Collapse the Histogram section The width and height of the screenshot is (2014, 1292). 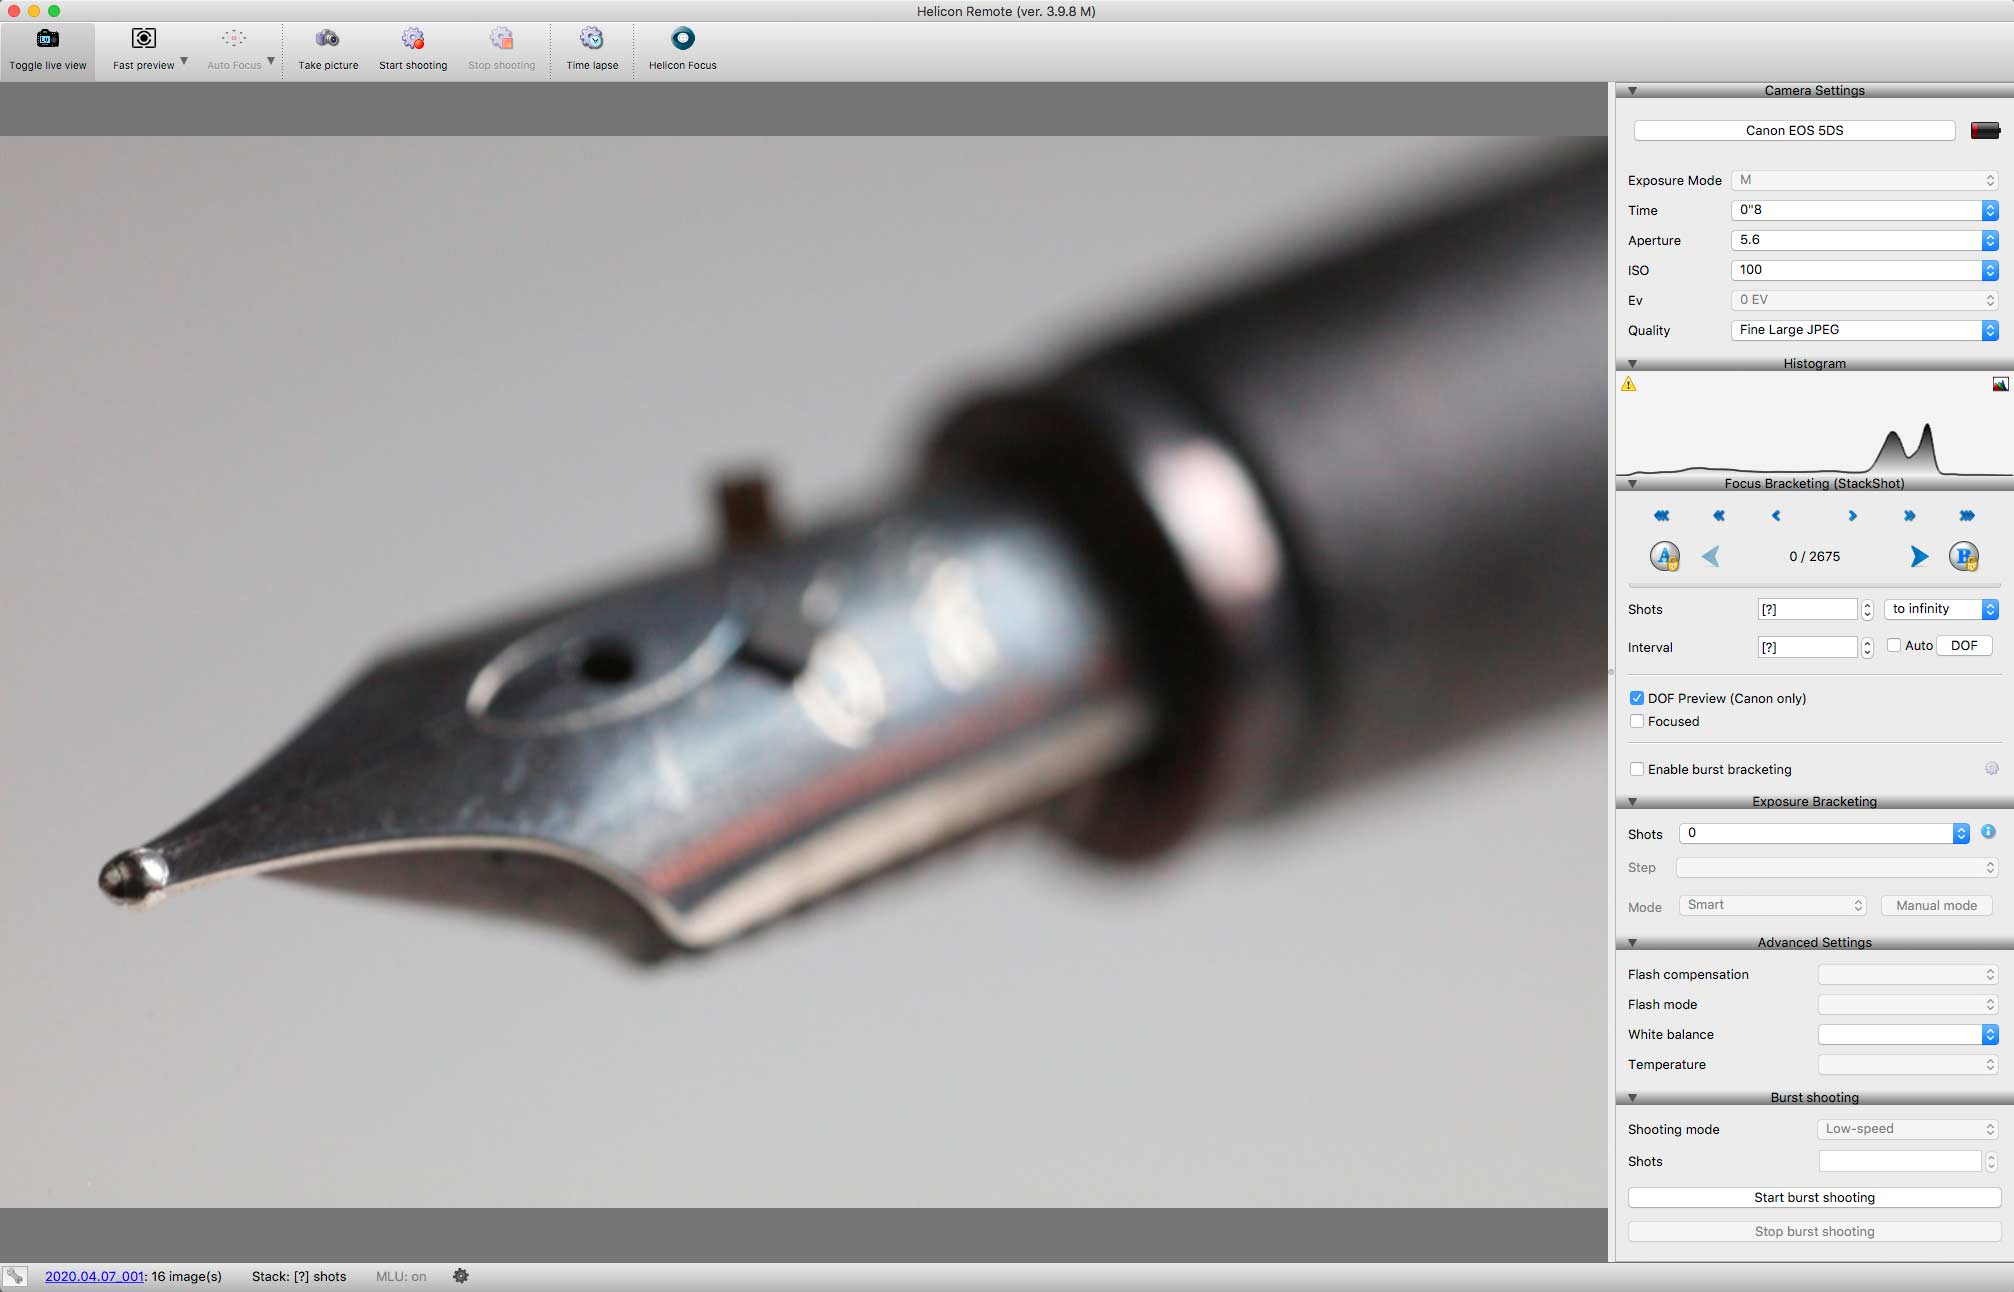point(1632,364)
